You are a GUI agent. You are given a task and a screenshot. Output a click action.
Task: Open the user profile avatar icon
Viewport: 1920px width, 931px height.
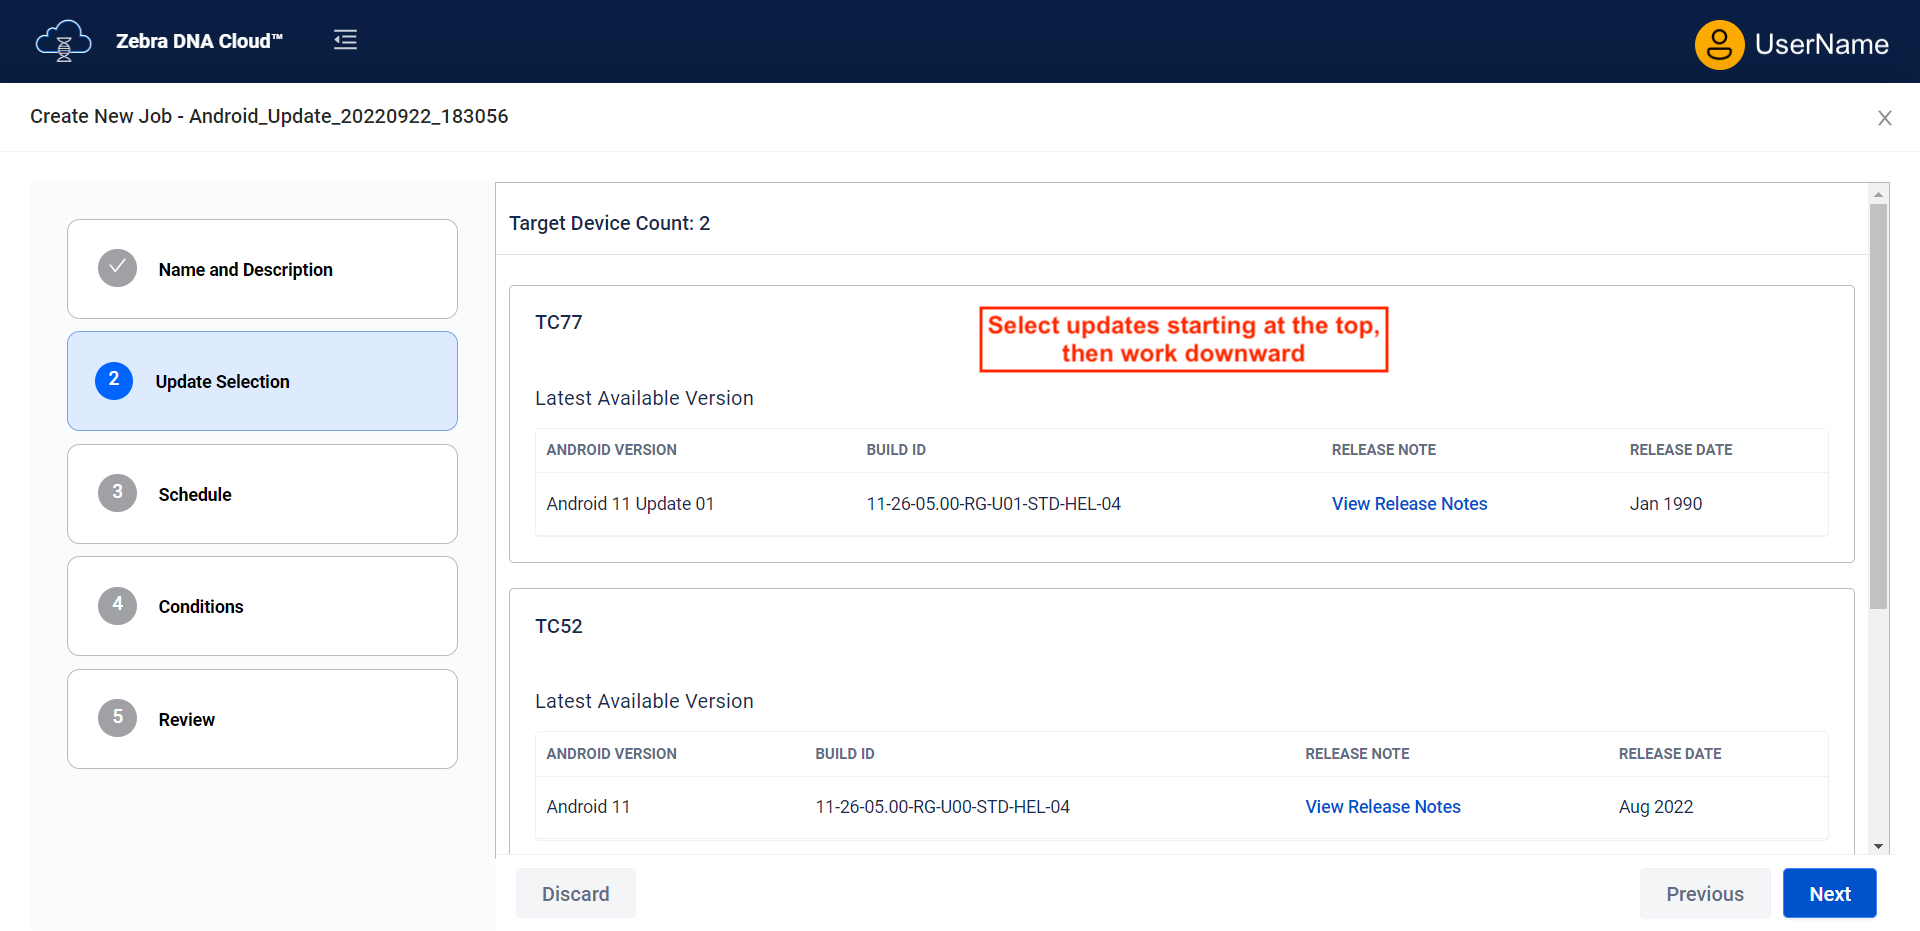coord(1719,44)
